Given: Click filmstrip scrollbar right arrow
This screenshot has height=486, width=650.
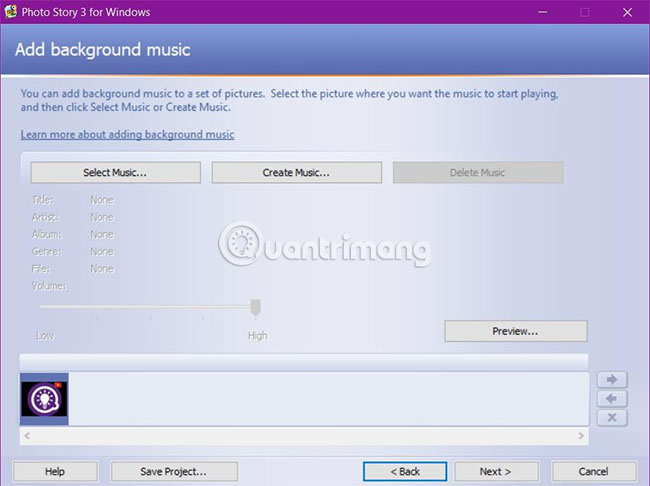Looking at the screenshot, I should pos(581,436).
